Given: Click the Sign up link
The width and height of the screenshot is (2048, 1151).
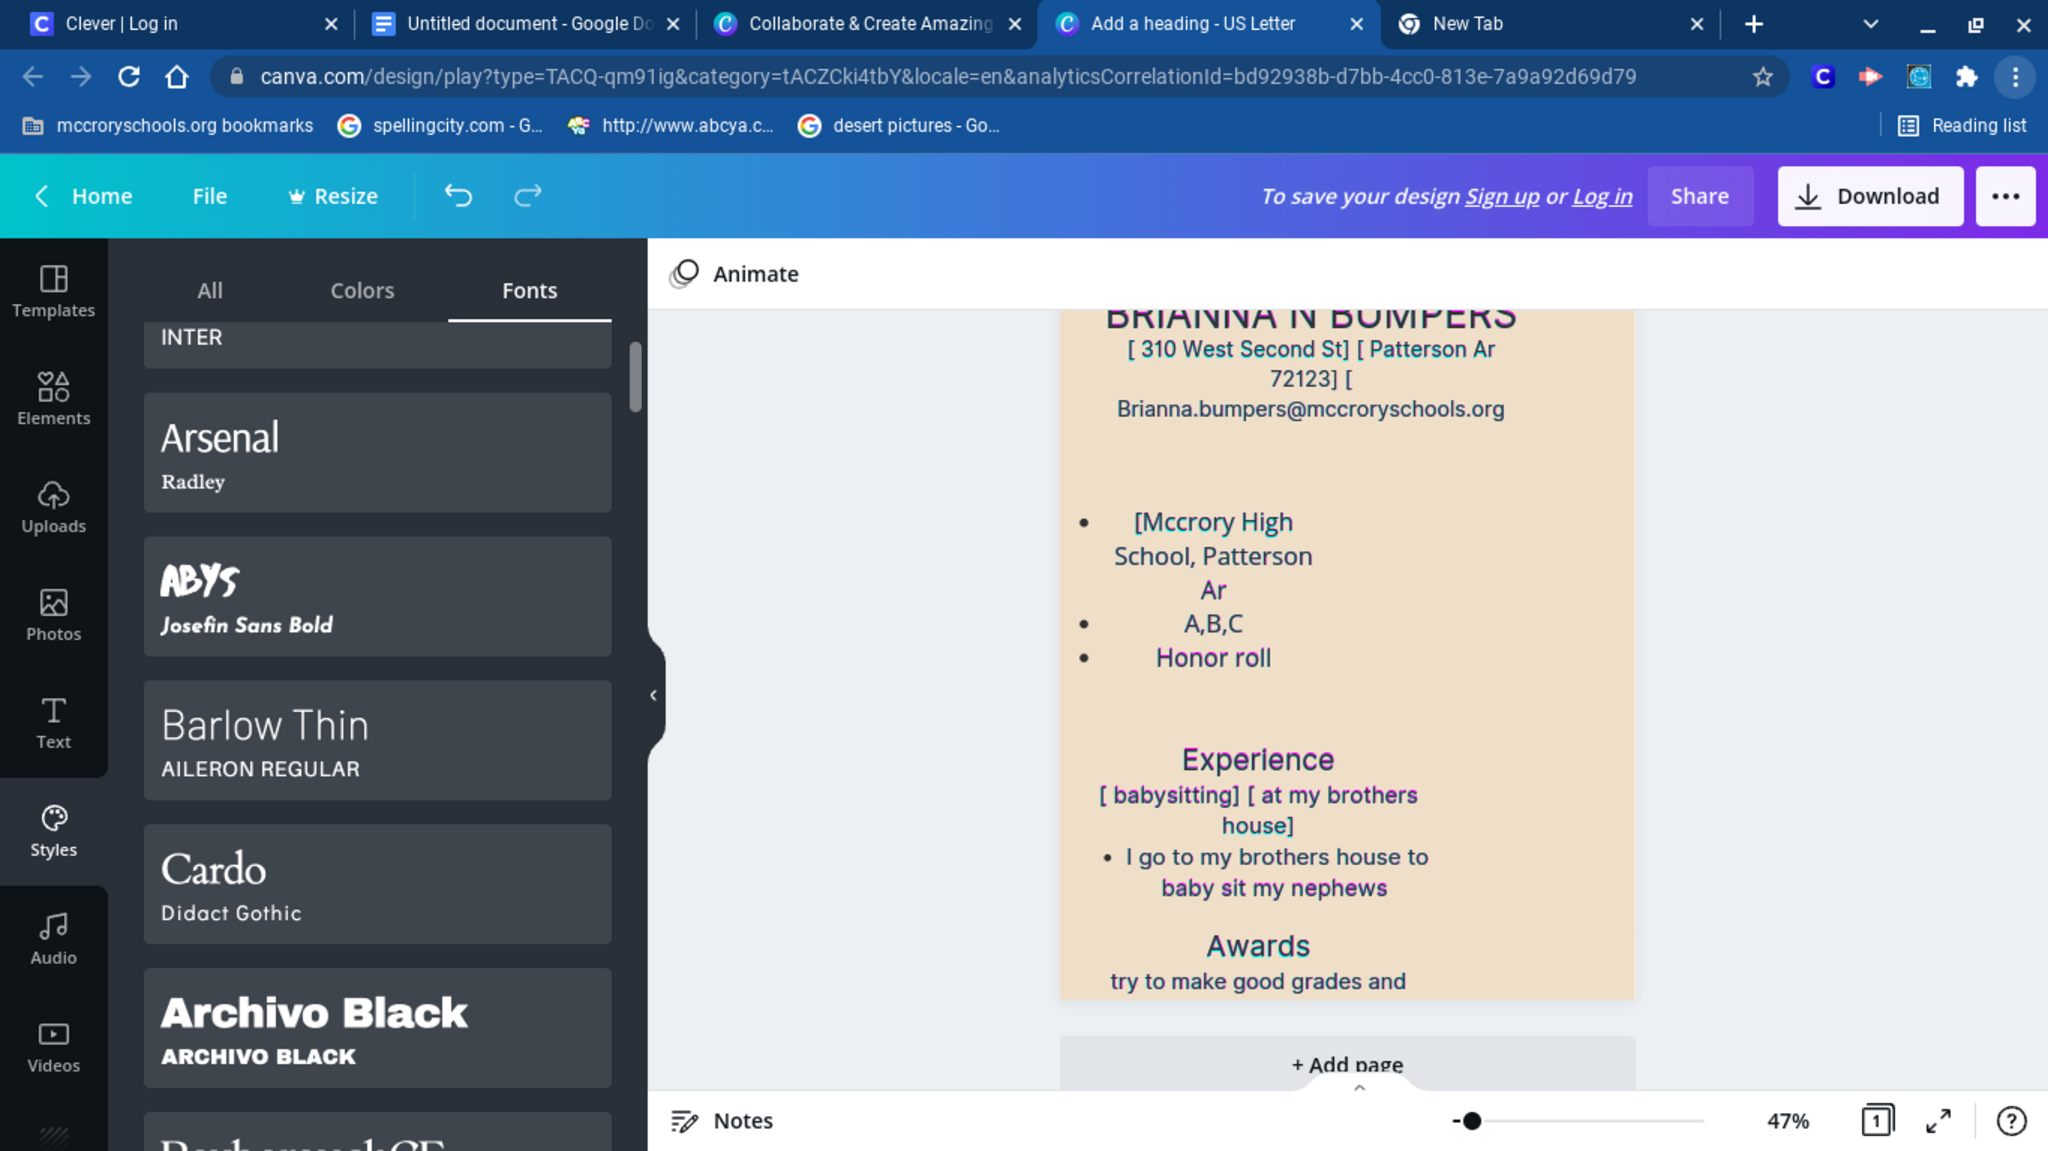Looking at the screenshot, I should tap(1501, 196).
